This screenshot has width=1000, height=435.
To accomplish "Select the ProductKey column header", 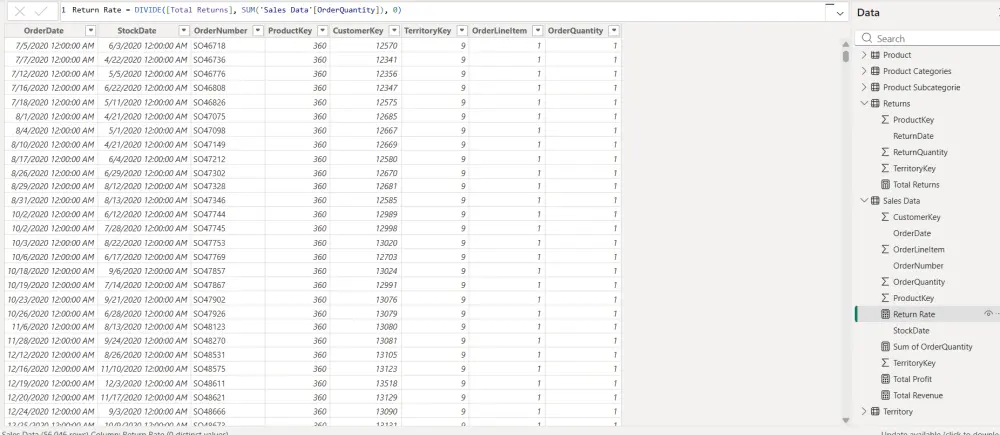I will point(290,31).
